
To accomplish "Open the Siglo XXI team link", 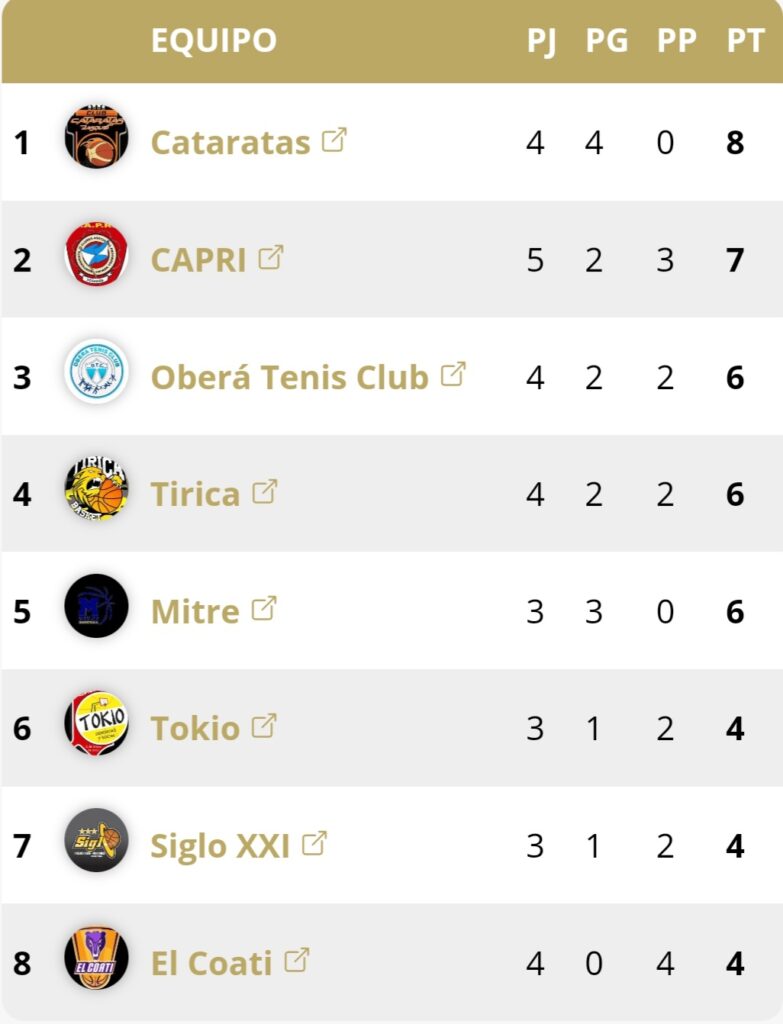I will click(x=220, y=846).
